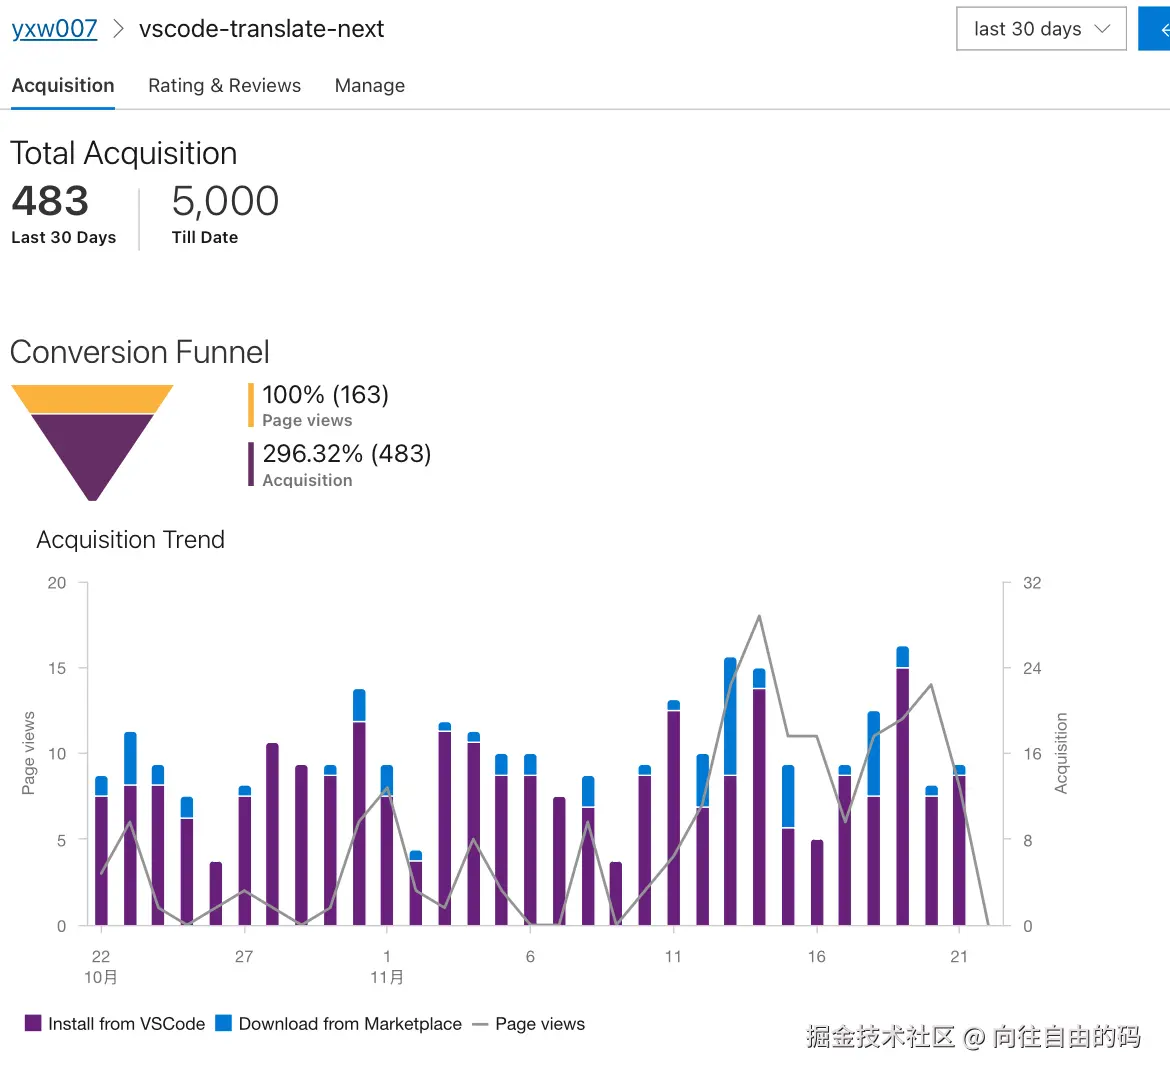Click the purple funnel Acquisition segment
The width and height of the screenshot is (1170, 1079).
tap(92, 450)
